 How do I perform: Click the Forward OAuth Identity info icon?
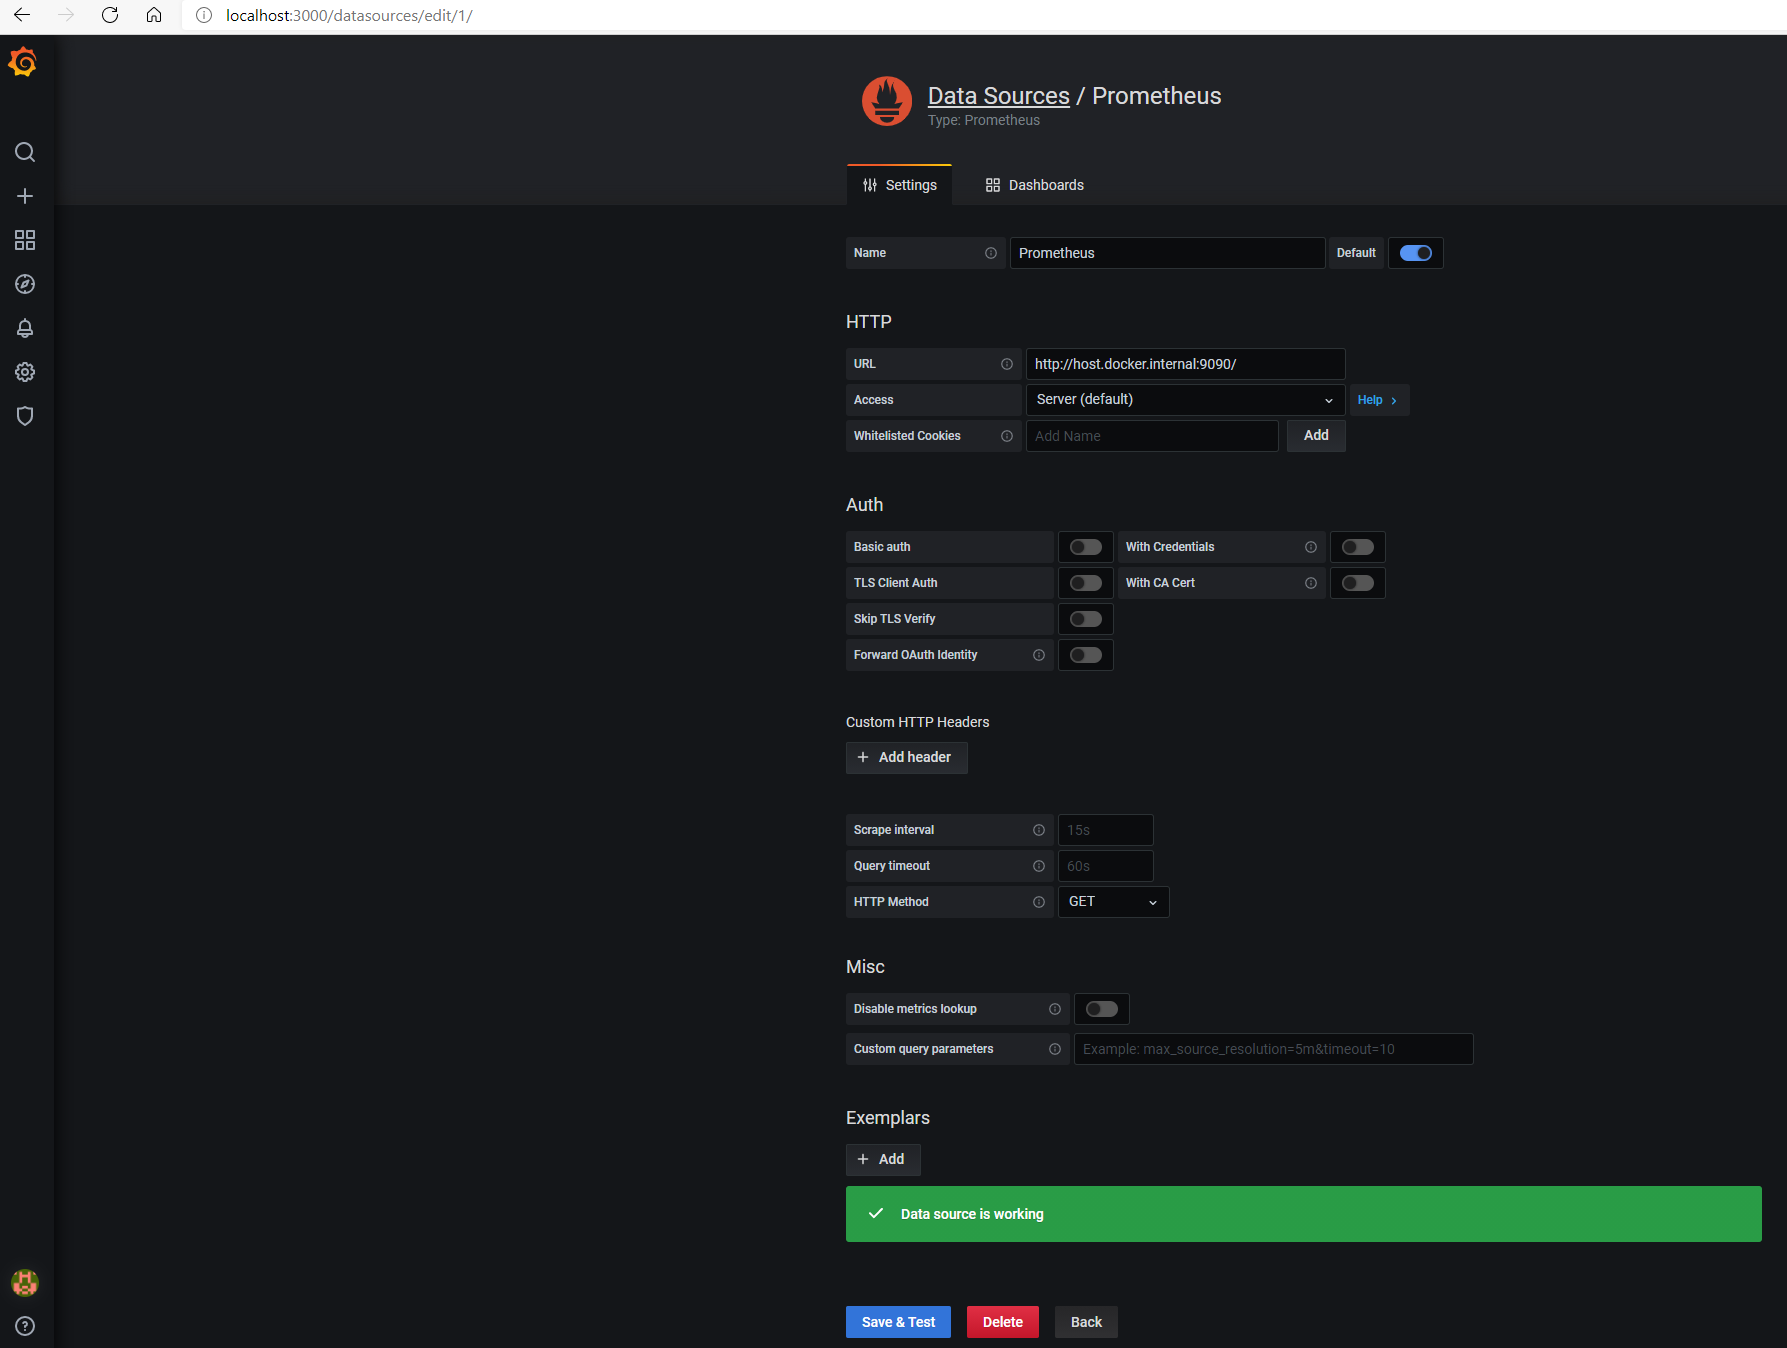(1039, 655)
